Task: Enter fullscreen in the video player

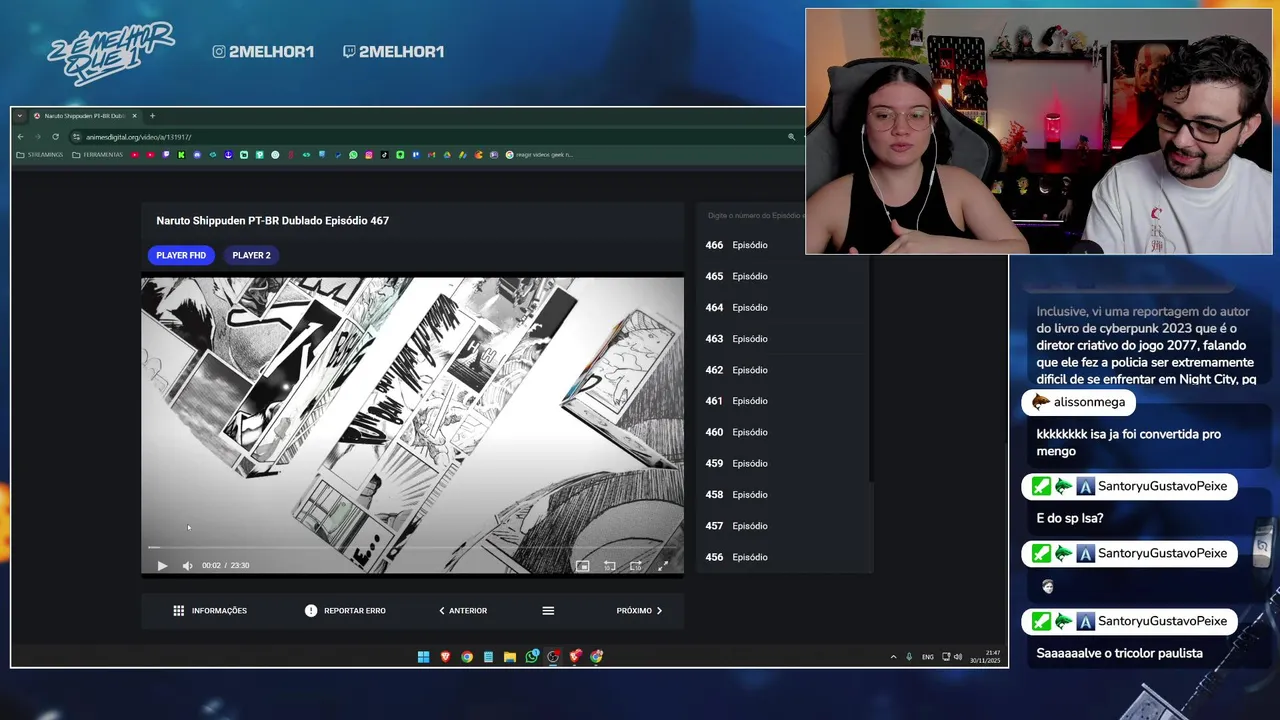Action: 662,566
